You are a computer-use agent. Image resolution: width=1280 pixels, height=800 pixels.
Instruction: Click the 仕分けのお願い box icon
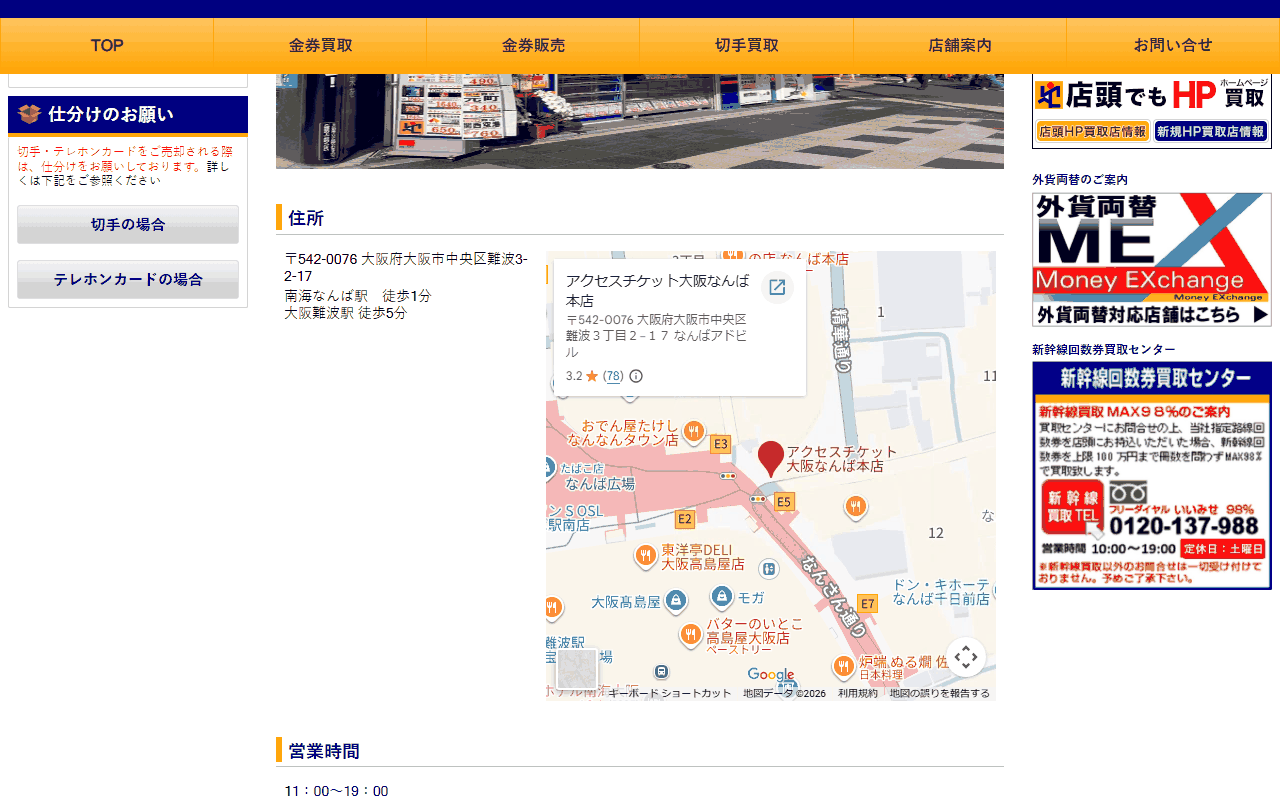pyautogui.click(x=29, y=114)
